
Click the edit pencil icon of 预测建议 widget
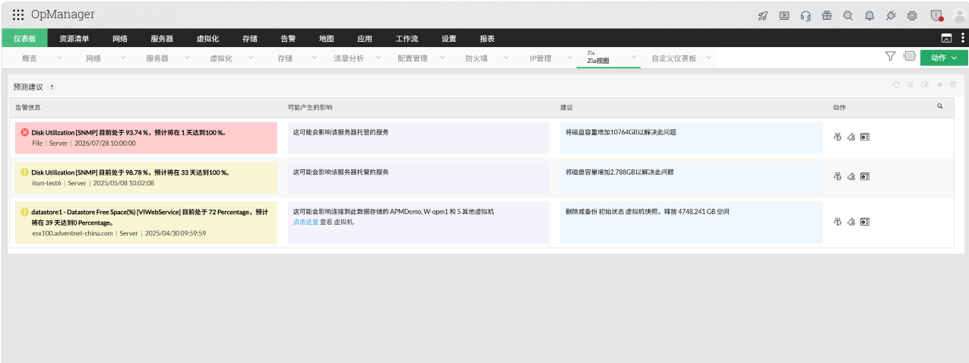point(925,85)
